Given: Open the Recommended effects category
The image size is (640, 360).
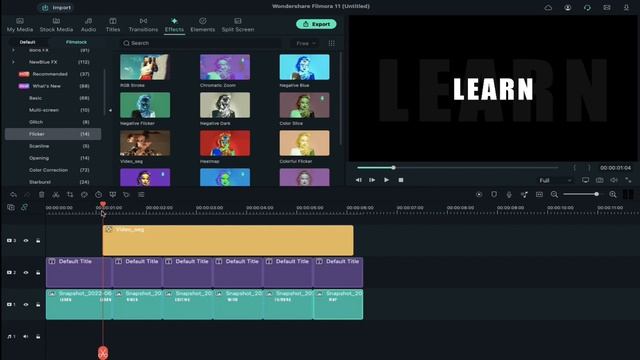Looking at the screenshot, I should (x=53, y=74).
